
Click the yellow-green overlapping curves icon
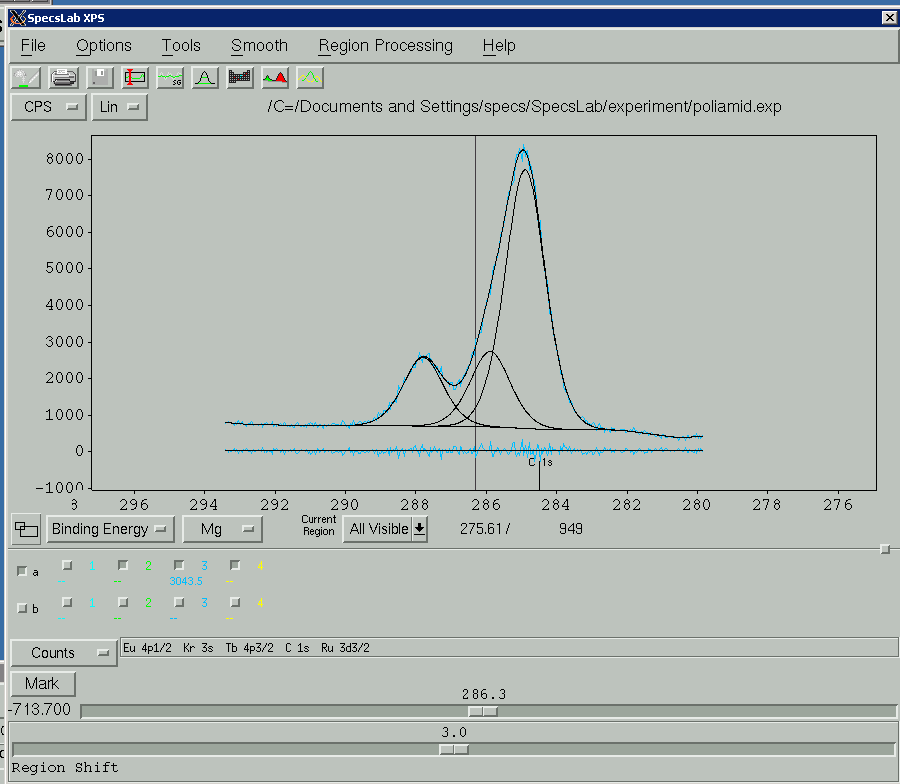pos(310,77)
